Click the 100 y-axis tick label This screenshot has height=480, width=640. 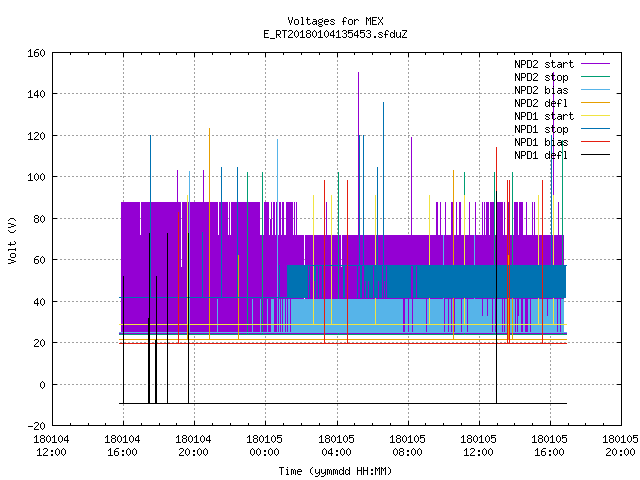tap(36, 178)
